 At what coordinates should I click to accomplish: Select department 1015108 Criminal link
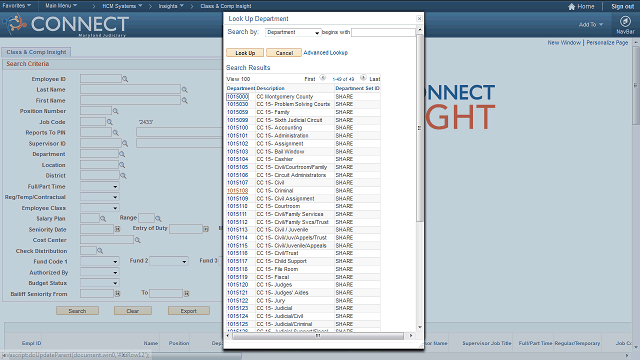click(238, 191)
